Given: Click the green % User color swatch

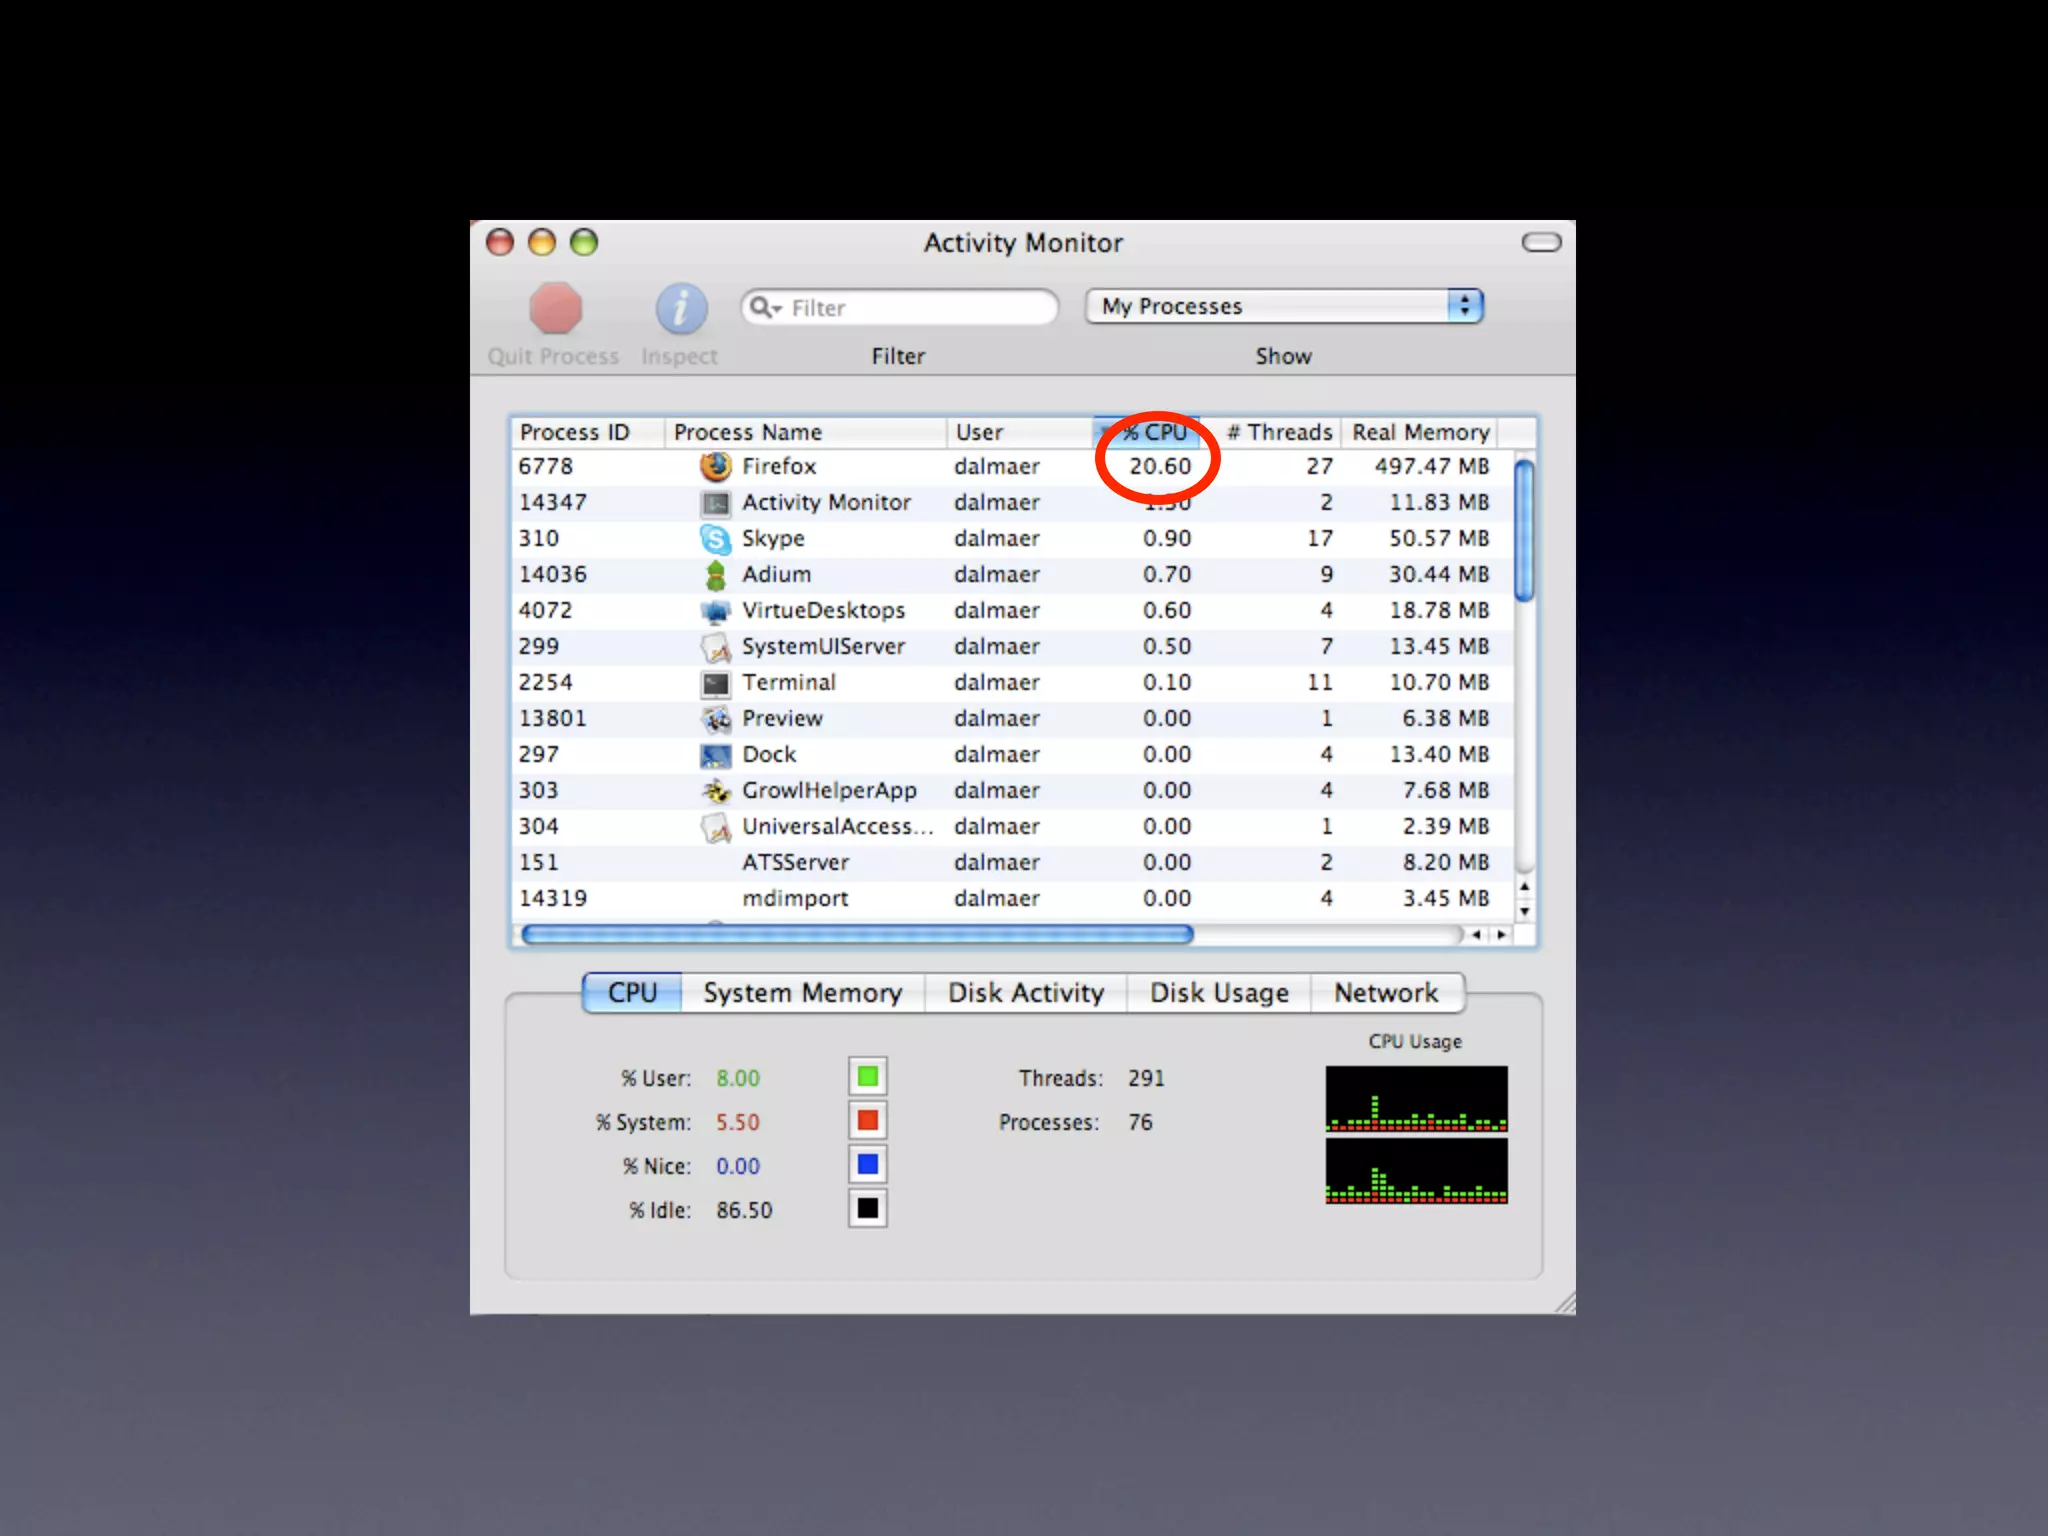Looking at the screenshot, I should pos(867,1077).
